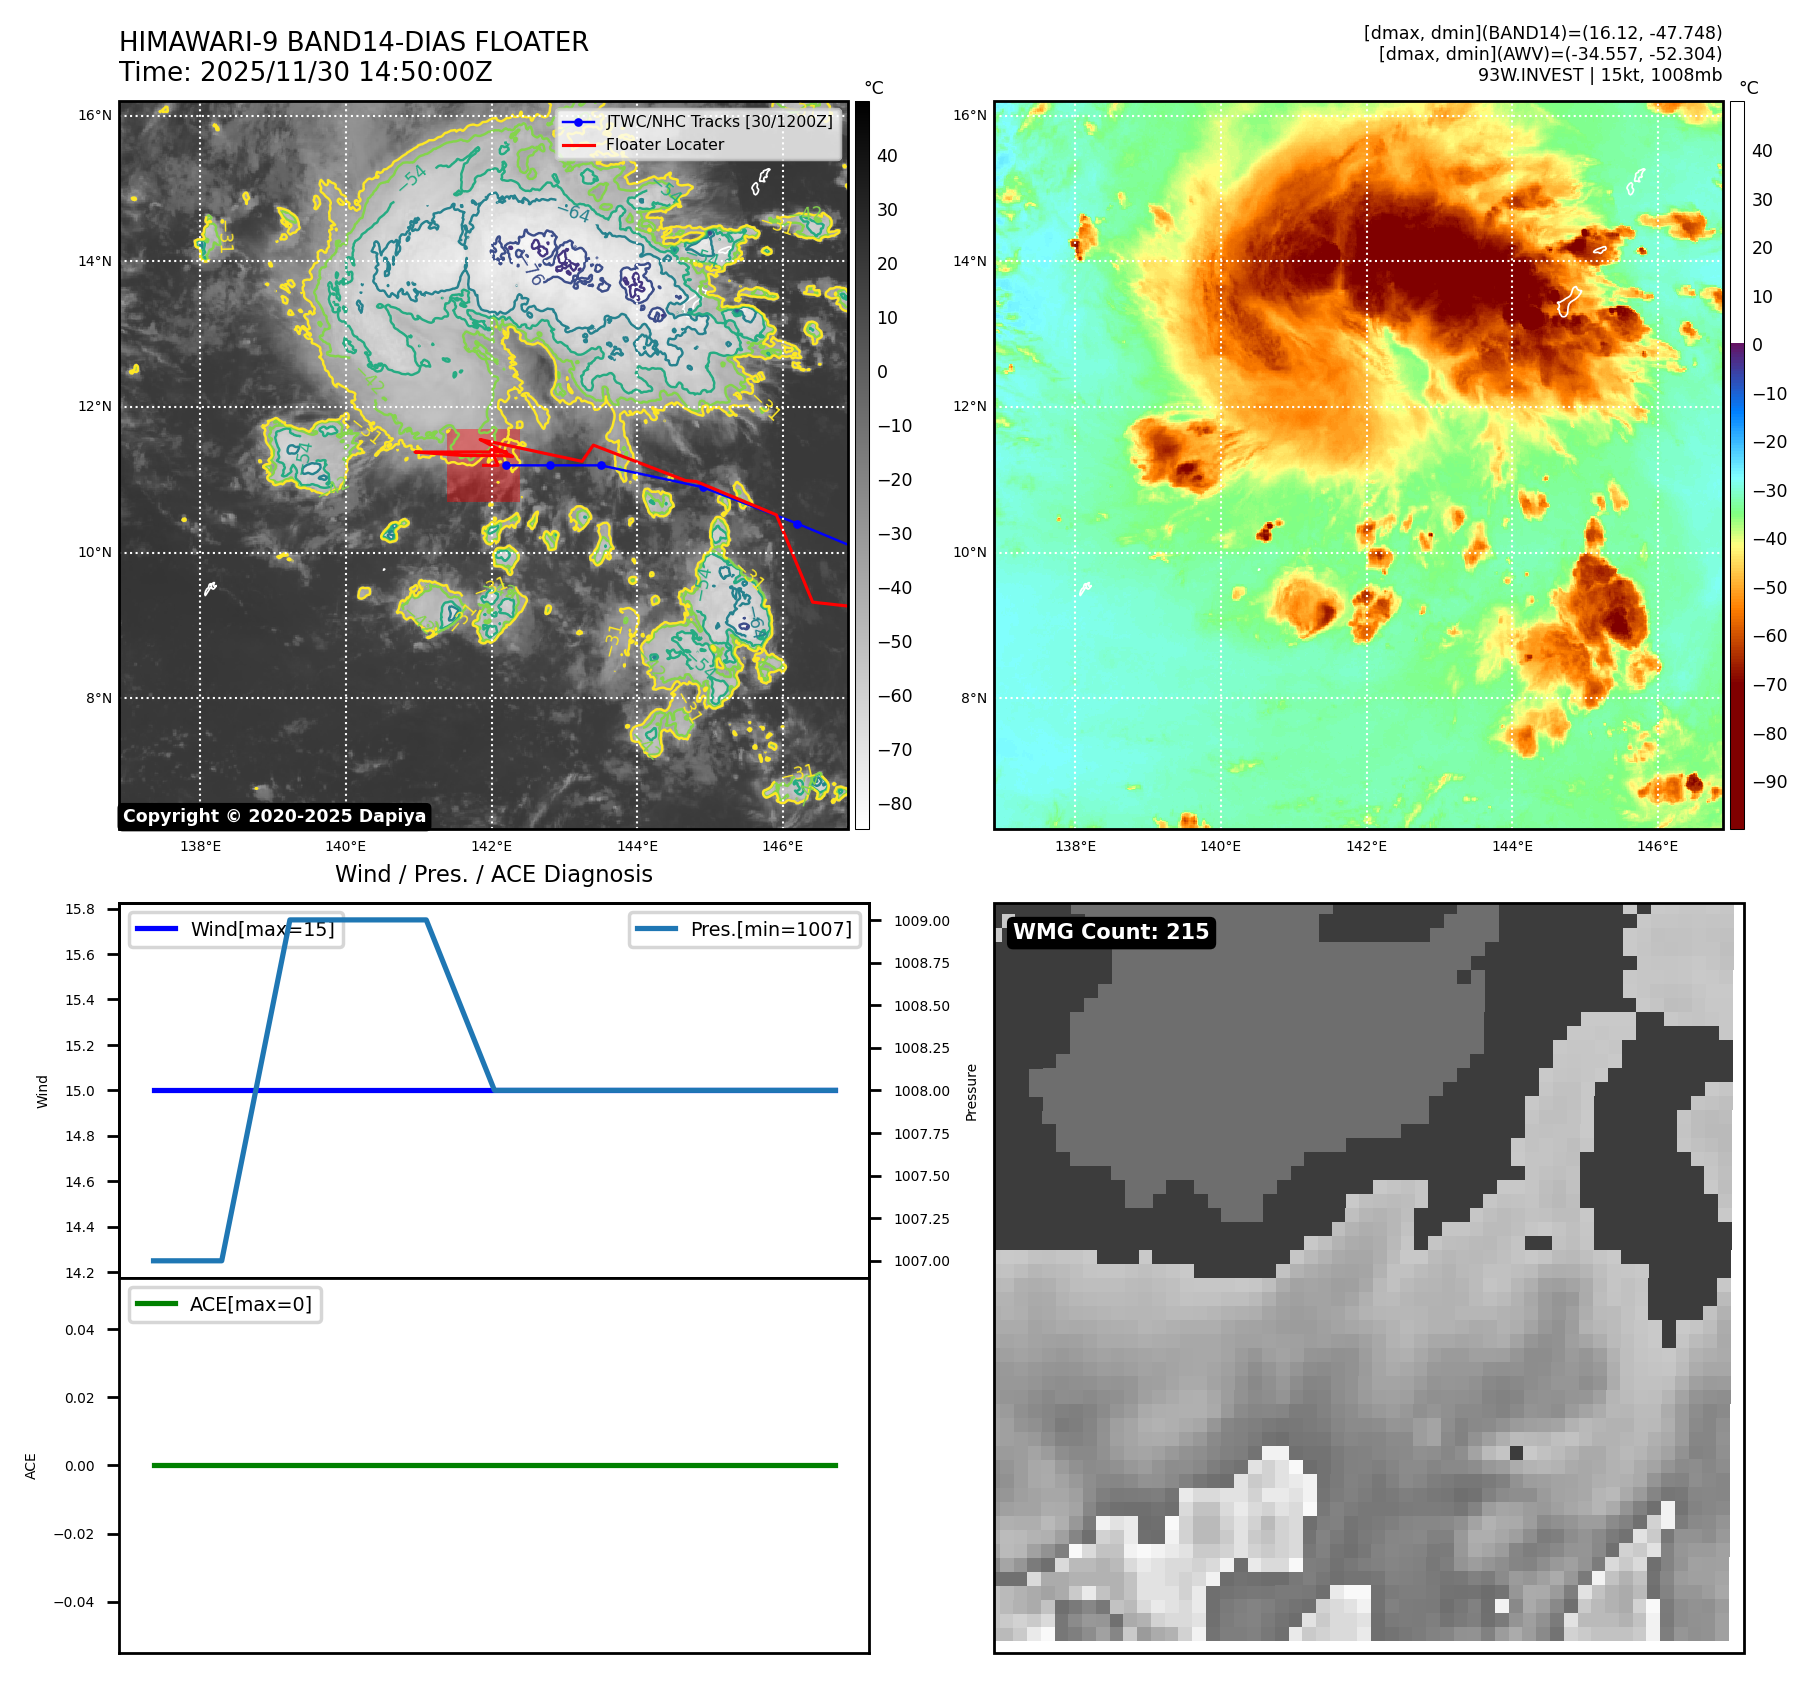Click the line icon in Pres. legend
This screenshot has width=1813, height=1690.
656,929
